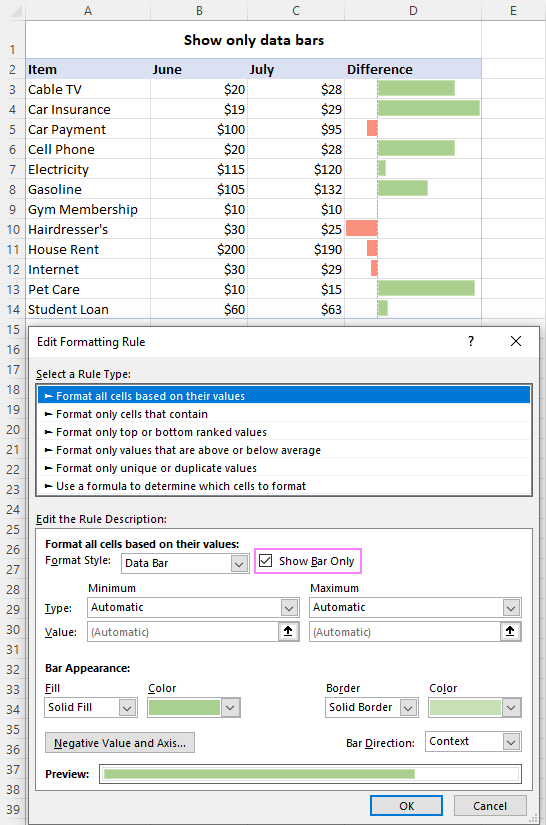The width and height of the screenshot is (546, 825).
Task: Click the Minimum Value input field
Action: tap(183, 631)
